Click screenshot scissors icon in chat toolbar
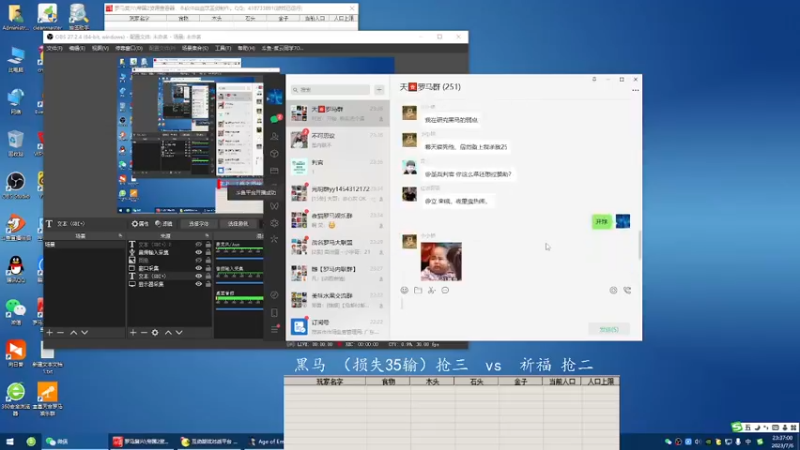The width and height of the screenshot is (800, 450). click(432, 290)
